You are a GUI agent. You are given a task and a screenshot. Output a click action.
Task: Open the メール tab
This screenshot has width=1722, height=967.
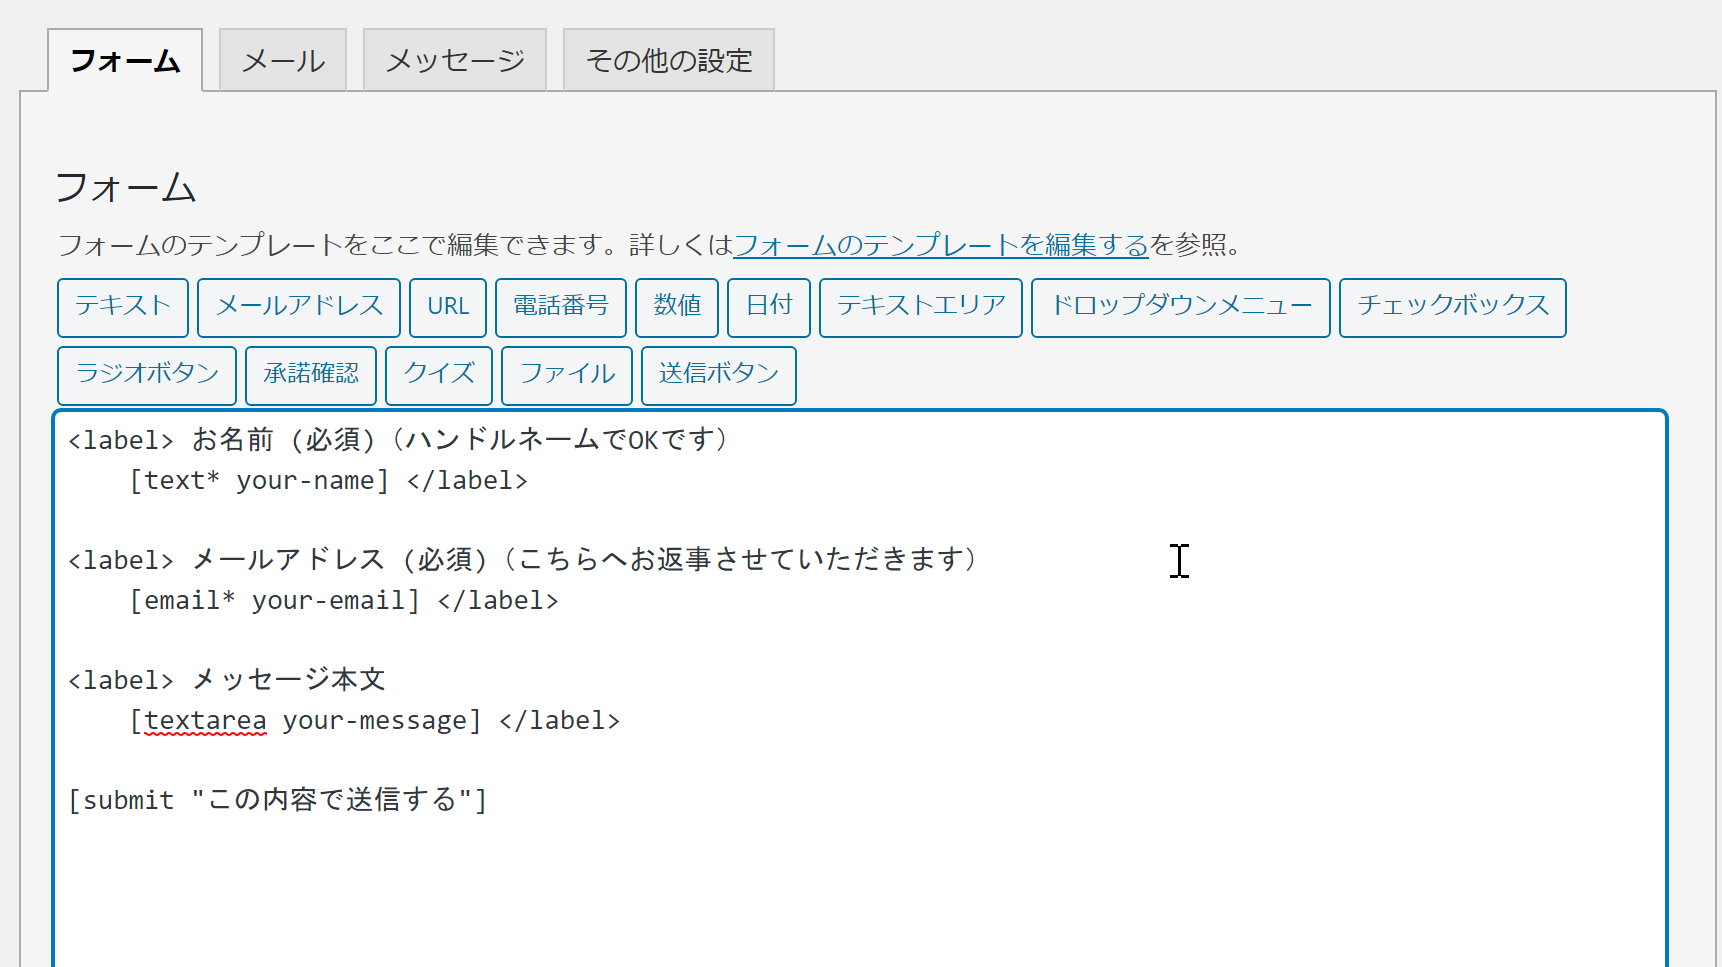tap(283, 60)
